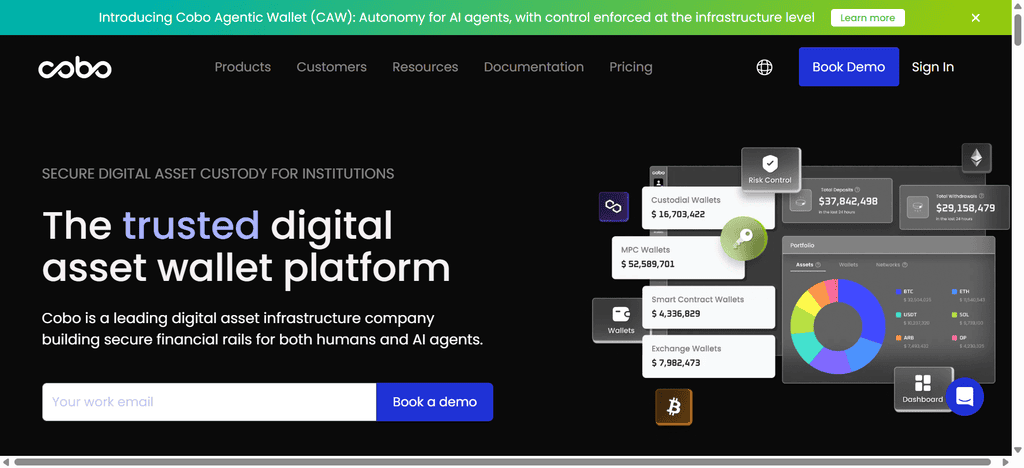This screenshot has height=468, width=1024.
Task: Click the Cobo logo
Action: coord(74,67)
